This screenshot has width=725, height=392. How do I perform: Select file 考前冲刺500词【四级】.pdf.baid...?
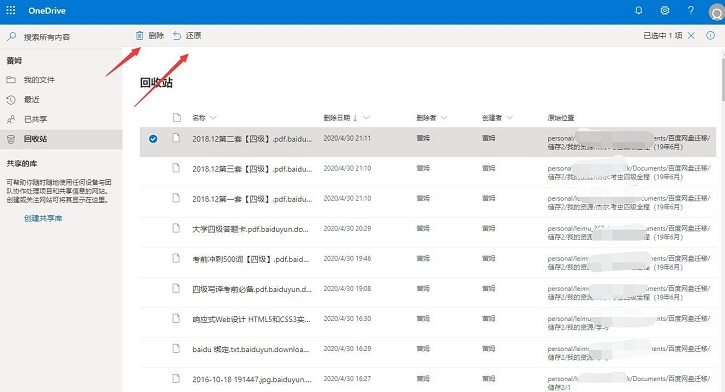click(250, 259)
